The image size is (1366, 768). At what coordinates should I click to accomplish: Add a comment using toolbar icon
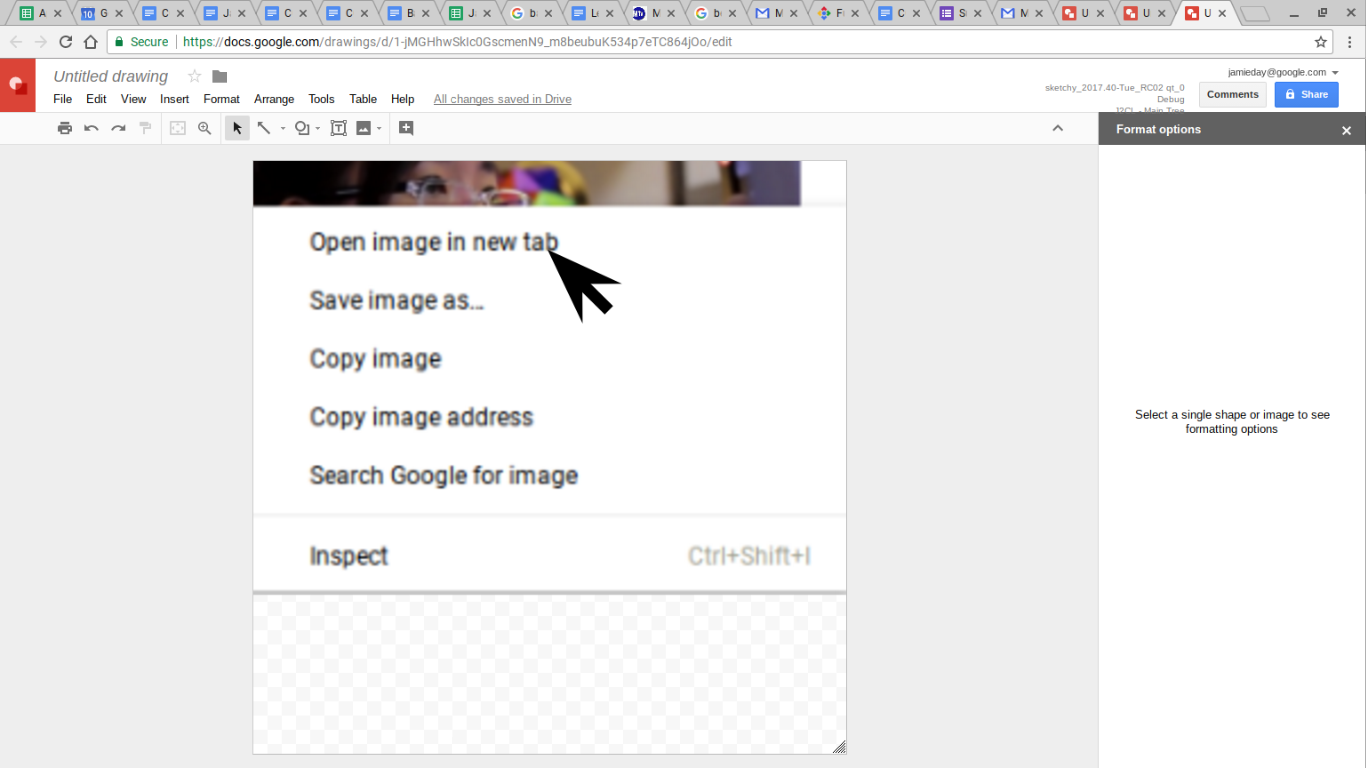pos(406,128)
